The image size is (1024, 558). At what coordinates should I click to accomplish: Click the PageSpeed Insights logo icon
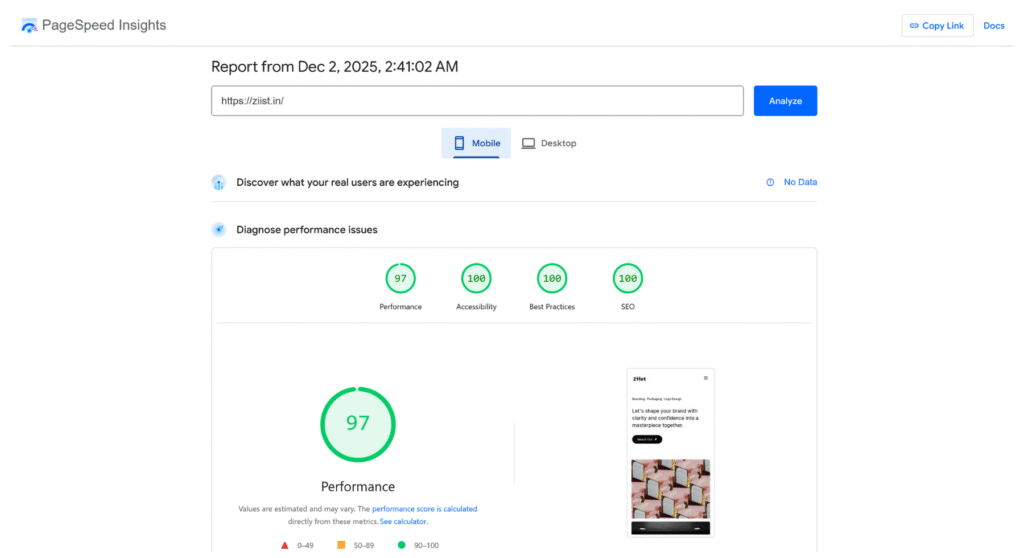(x=29, y=25)
